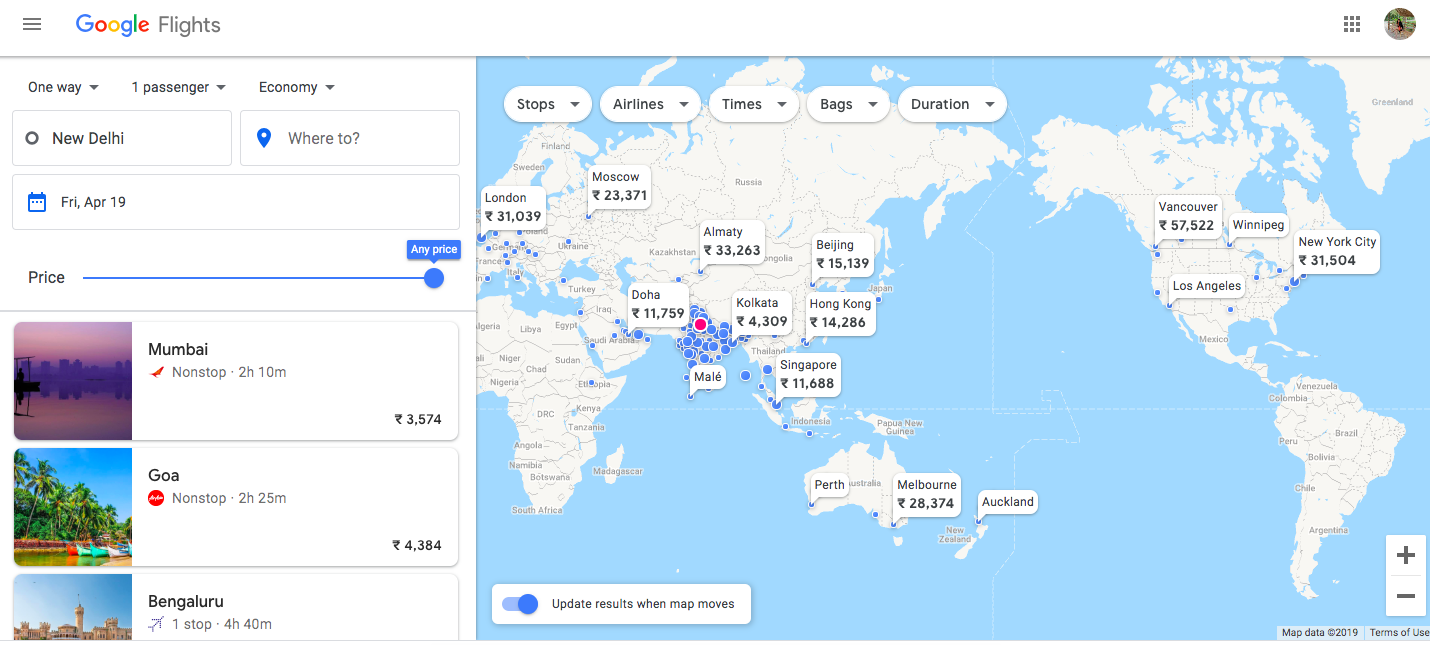Select the Melbourne ₹28,374 map label
Viewport: 1430px width, 645px height.
click(927, 494)
